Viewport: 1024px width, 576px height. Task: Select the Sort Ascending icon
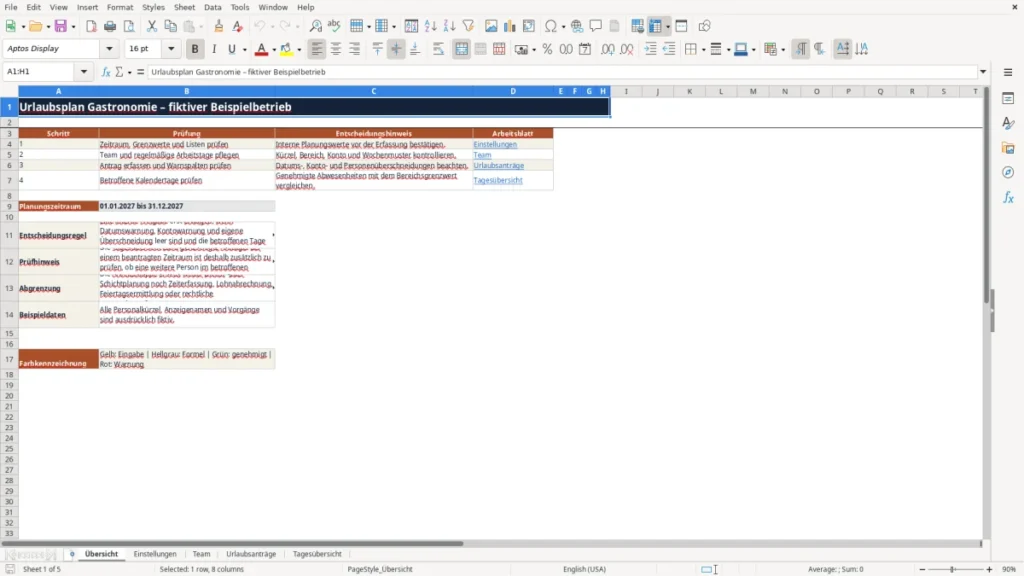point(430,26)
